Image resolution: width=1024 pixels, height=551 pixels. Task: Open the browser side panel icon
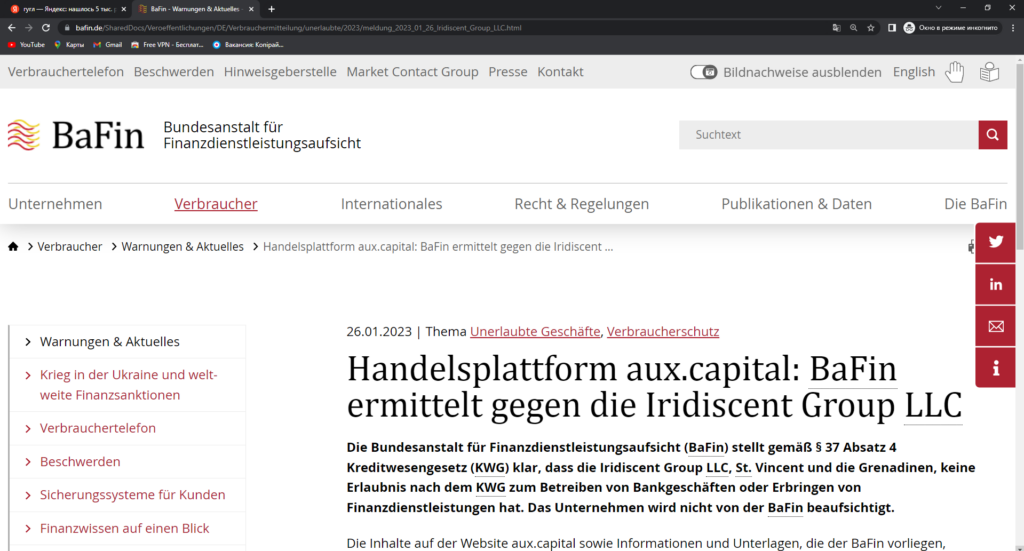891,27
